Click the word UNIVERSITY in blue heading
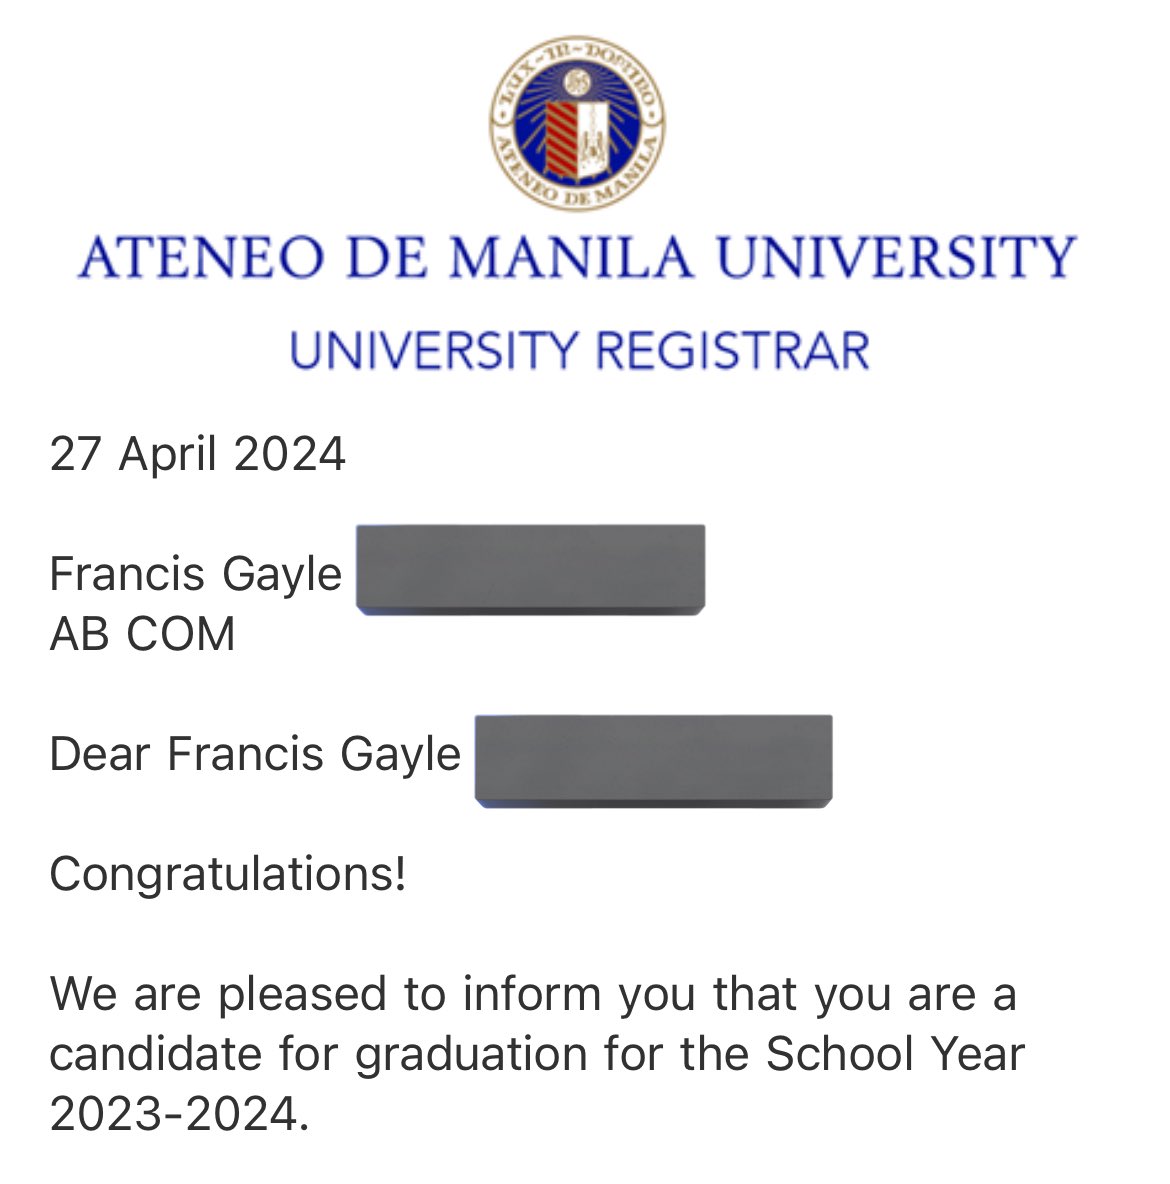 tap(897, 257)
